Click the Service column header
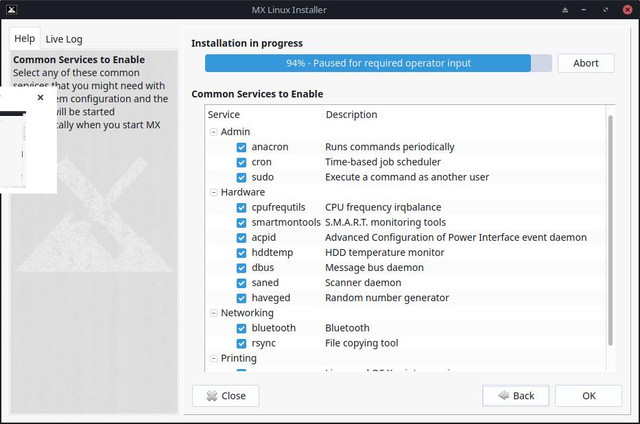This screenshot has width=640, height=424. (224, 115)
